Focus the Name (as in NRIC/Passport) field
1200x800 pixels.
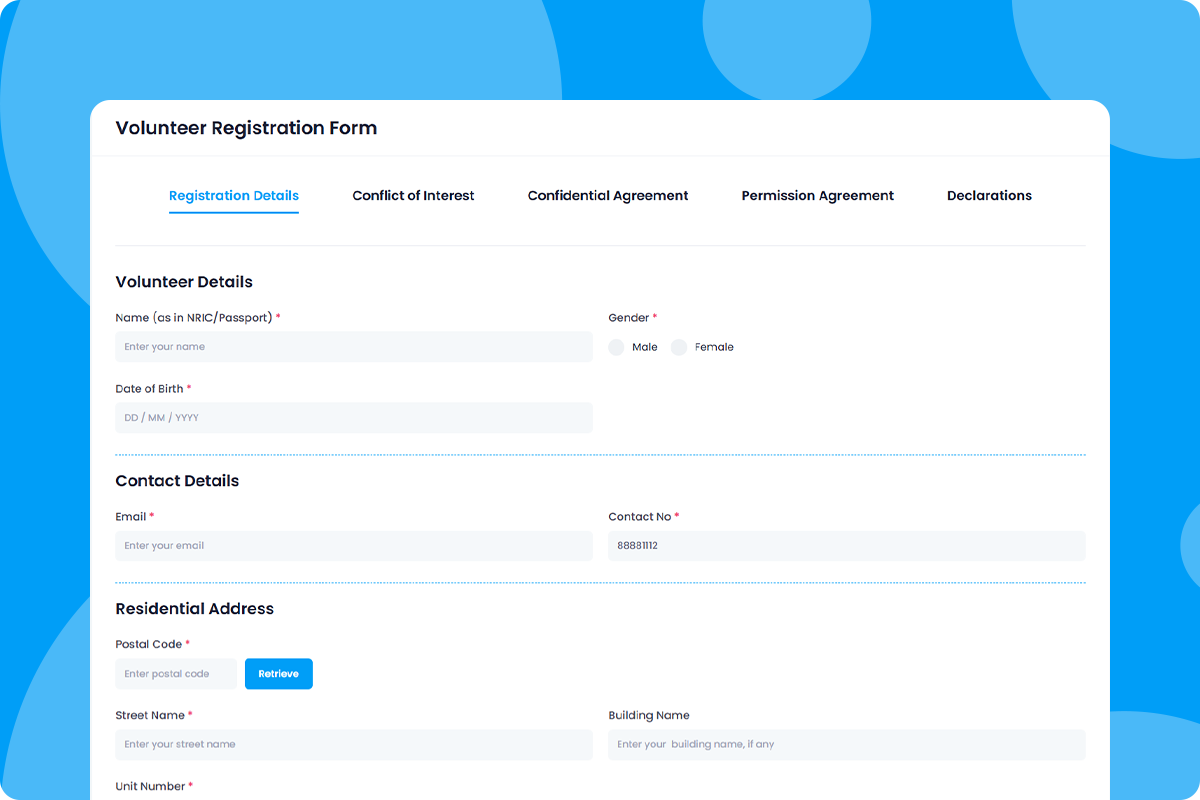tap(354, 347)
